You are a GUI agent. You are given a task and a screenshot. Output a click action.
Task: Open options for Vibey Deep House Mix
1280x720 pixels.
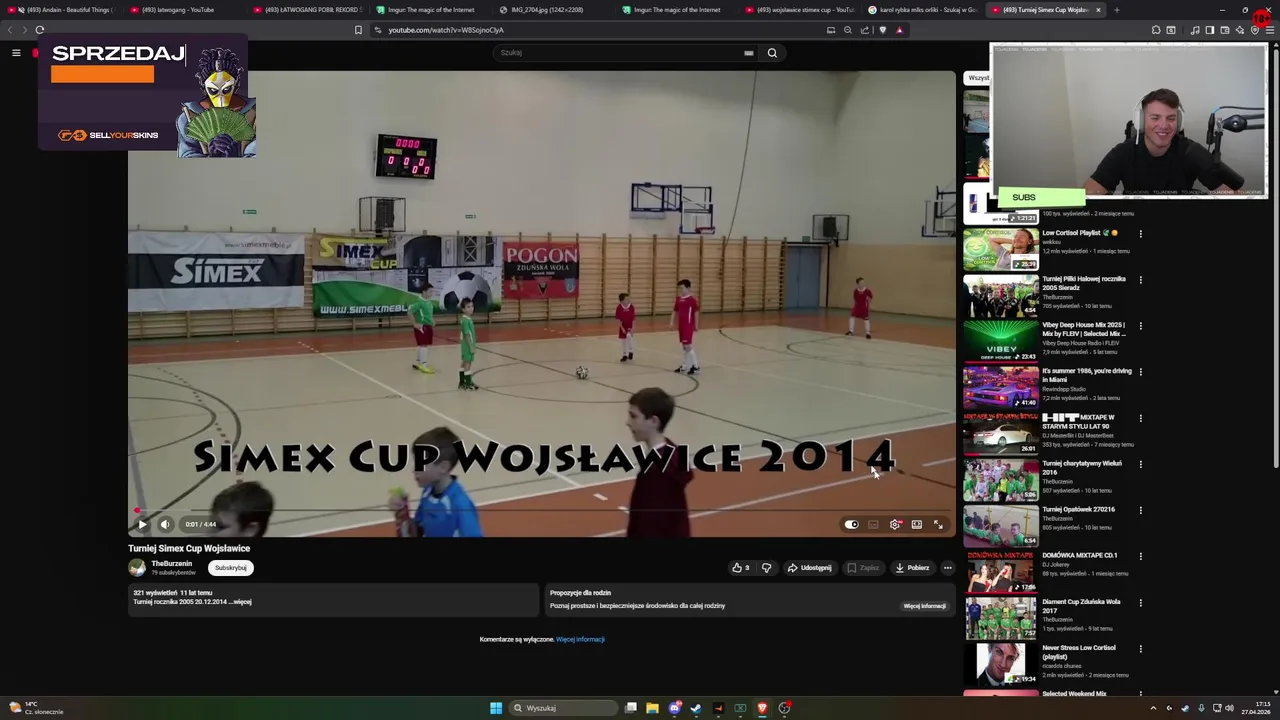click(x=1140, y=326)
